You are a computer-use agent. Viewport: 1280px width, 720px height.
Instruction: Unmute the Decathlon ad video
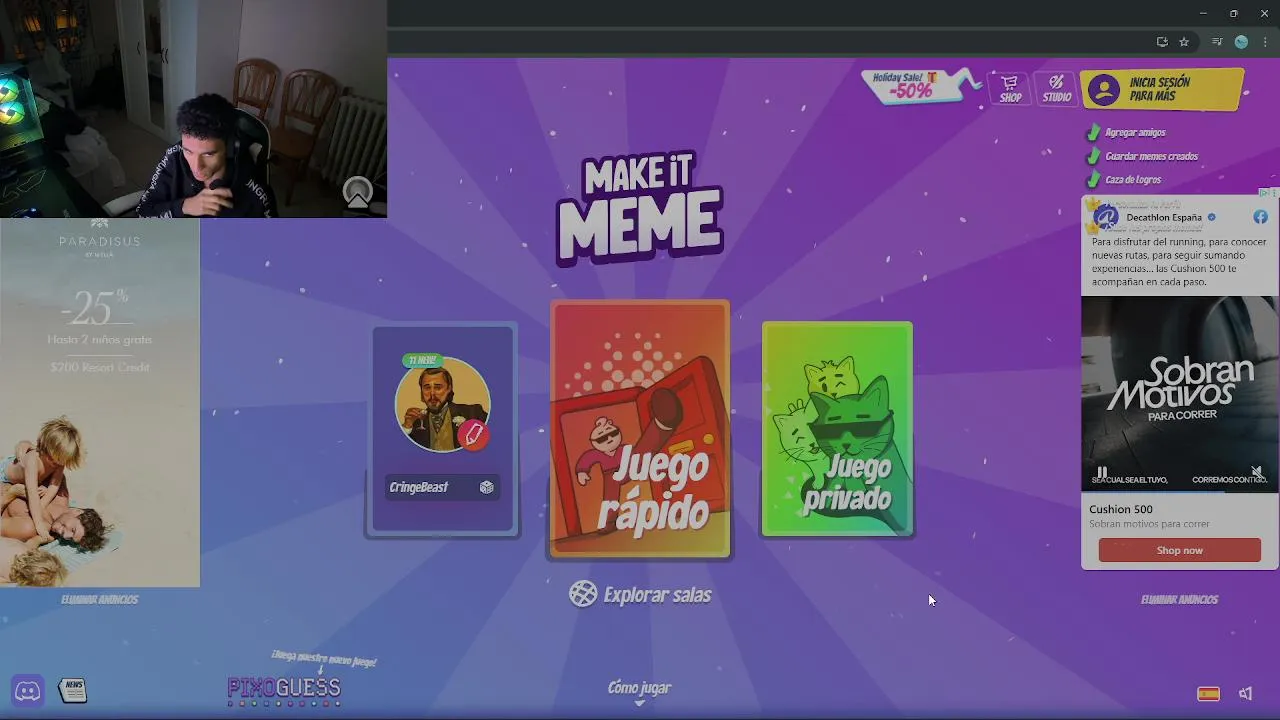point(1257,472)
